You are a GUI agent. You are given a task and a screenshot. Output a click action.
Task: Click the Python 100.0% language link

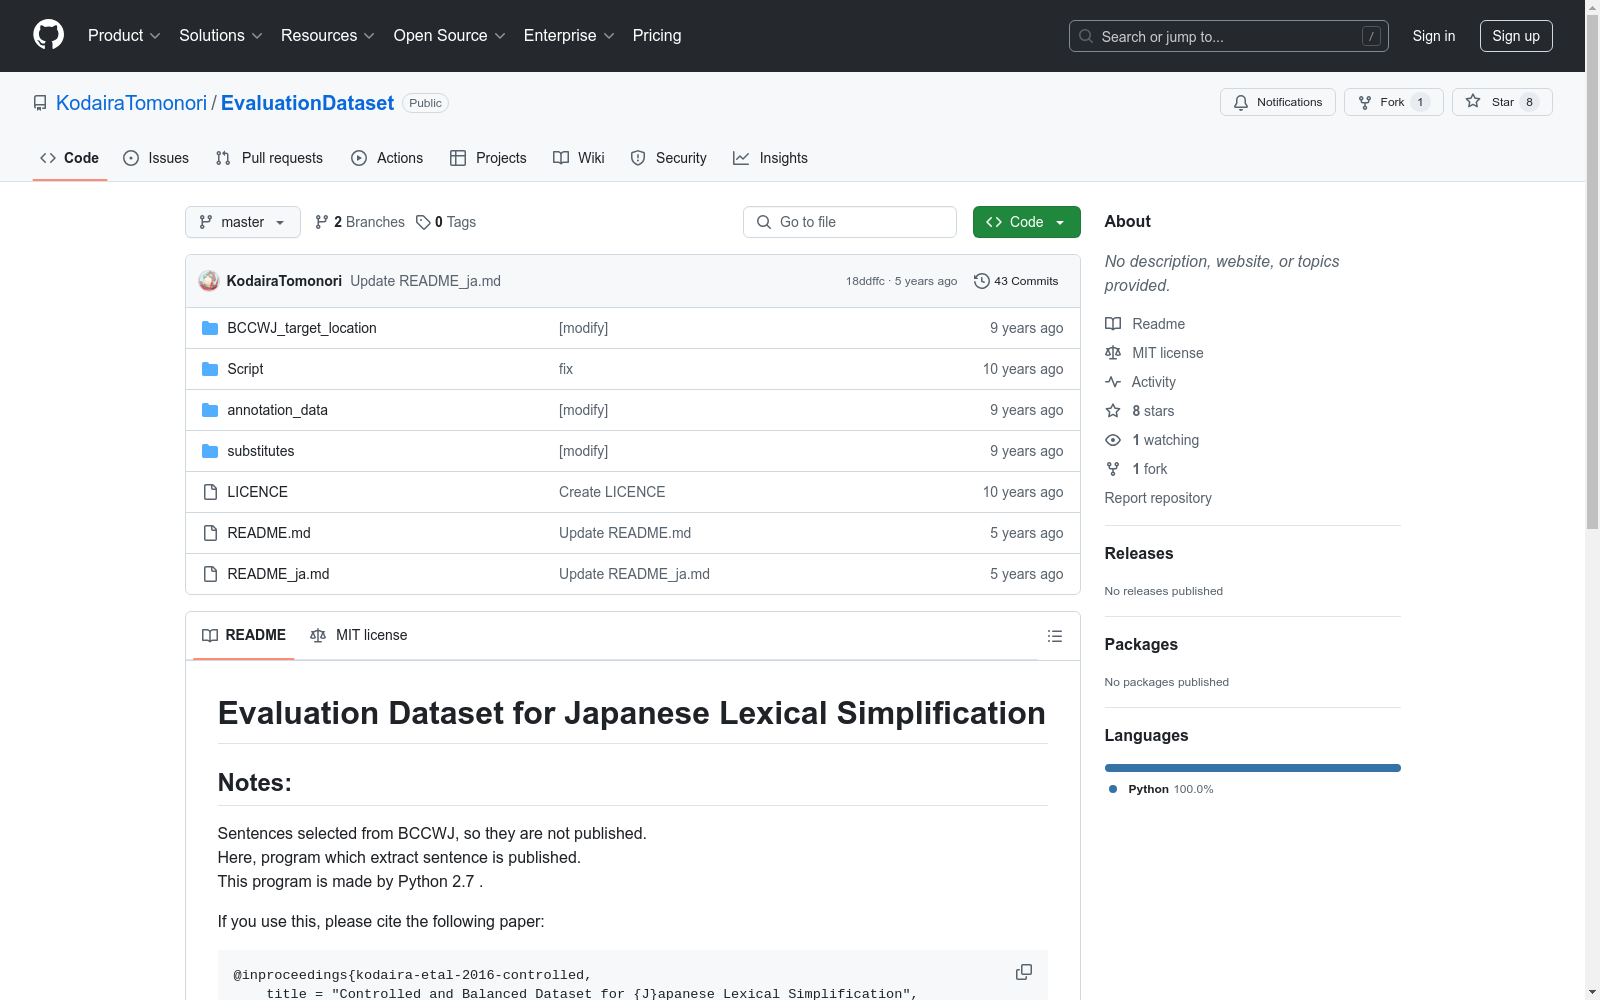coord(1161,789)
